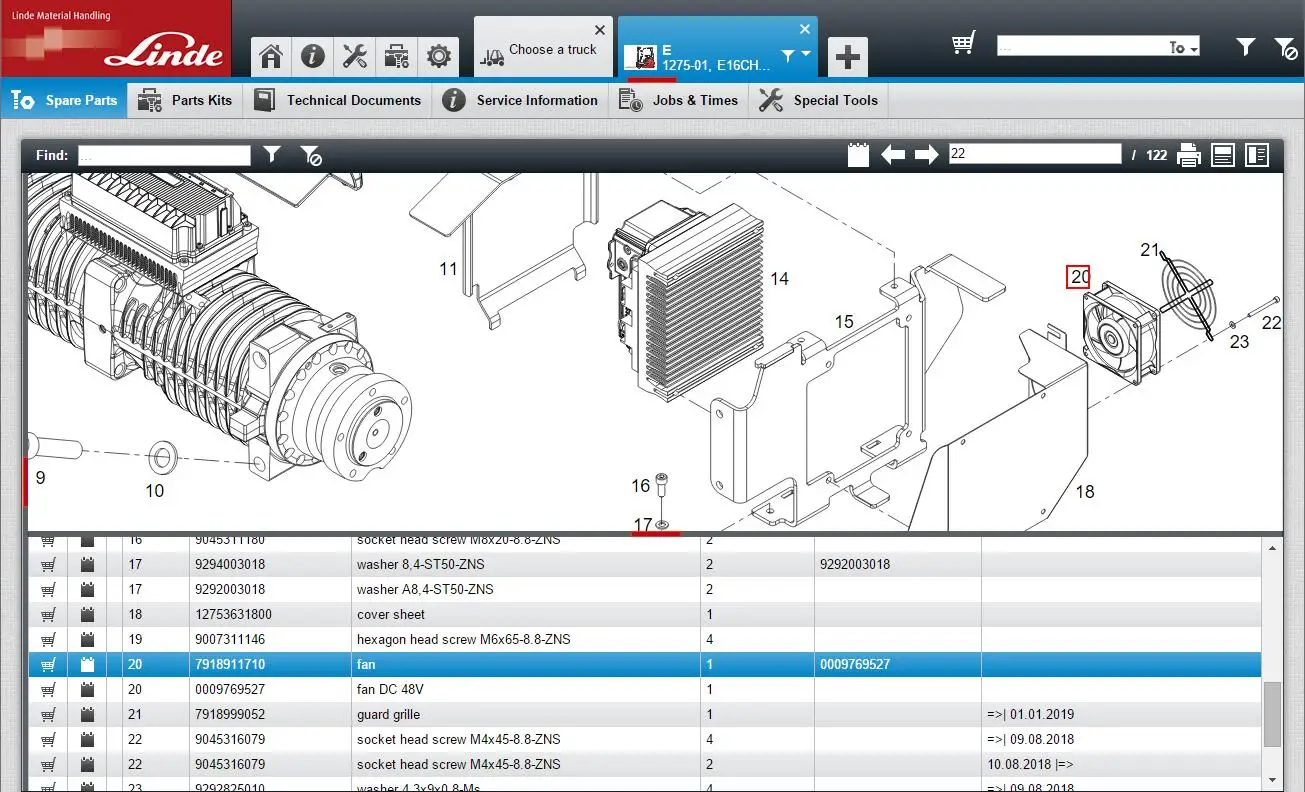Go to next page arrow

[927, 155]
